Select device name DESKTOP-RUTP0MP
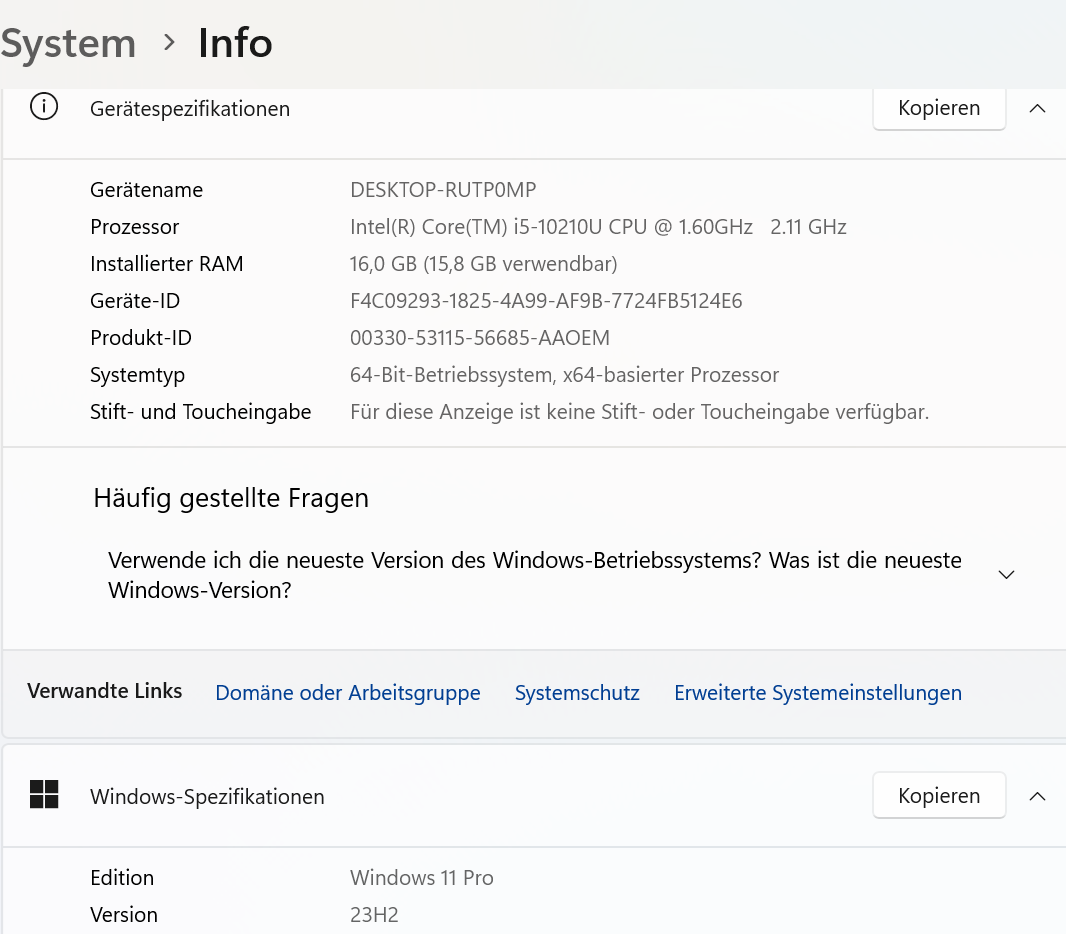 [x=443, y=190]
